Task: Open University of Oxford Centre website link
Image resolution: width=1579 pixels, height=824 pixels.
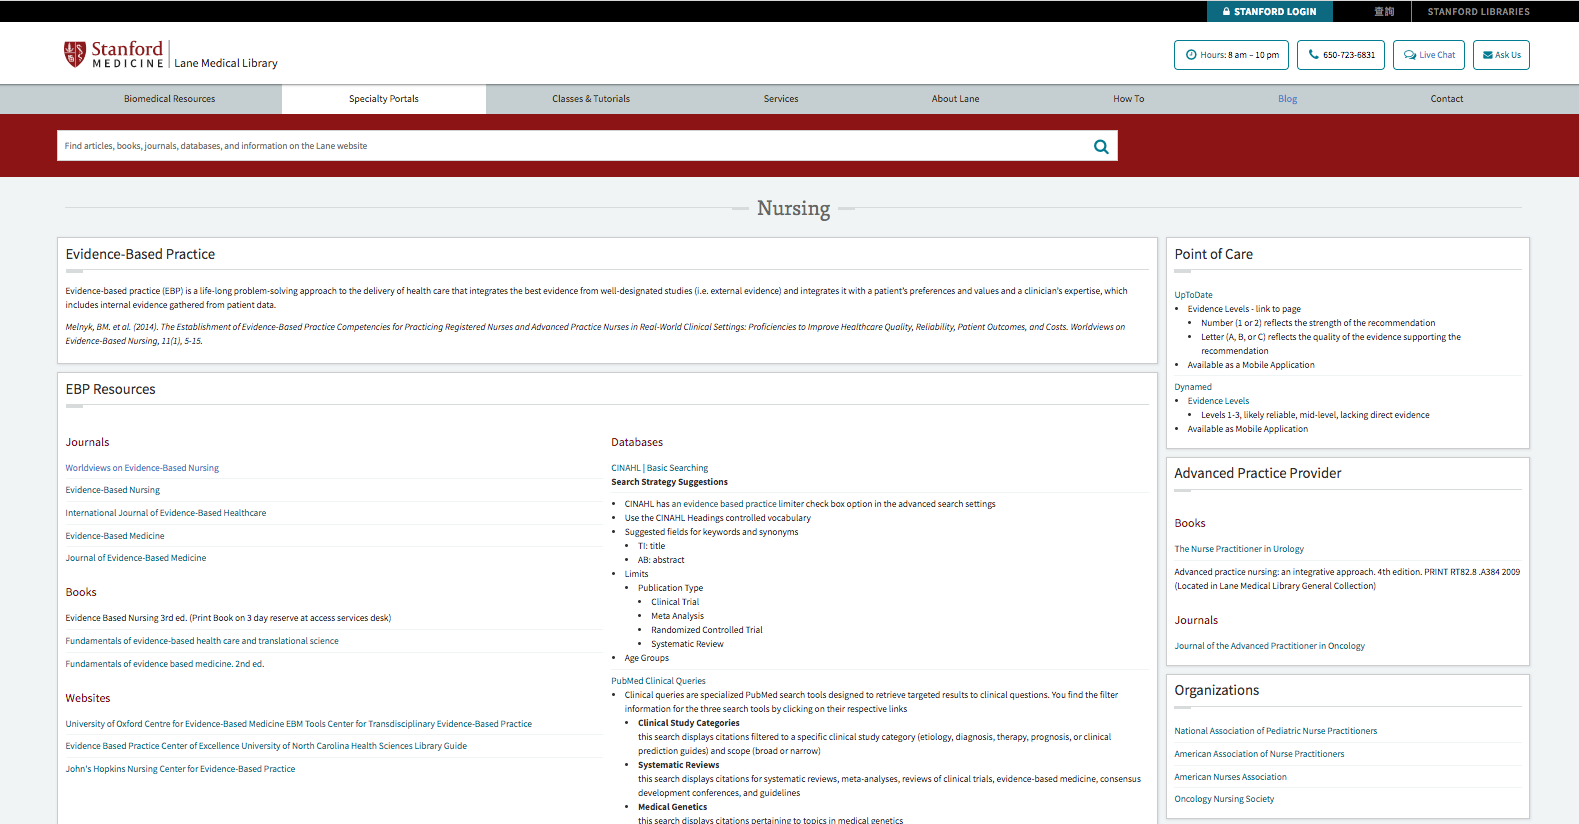Action: 299,724
